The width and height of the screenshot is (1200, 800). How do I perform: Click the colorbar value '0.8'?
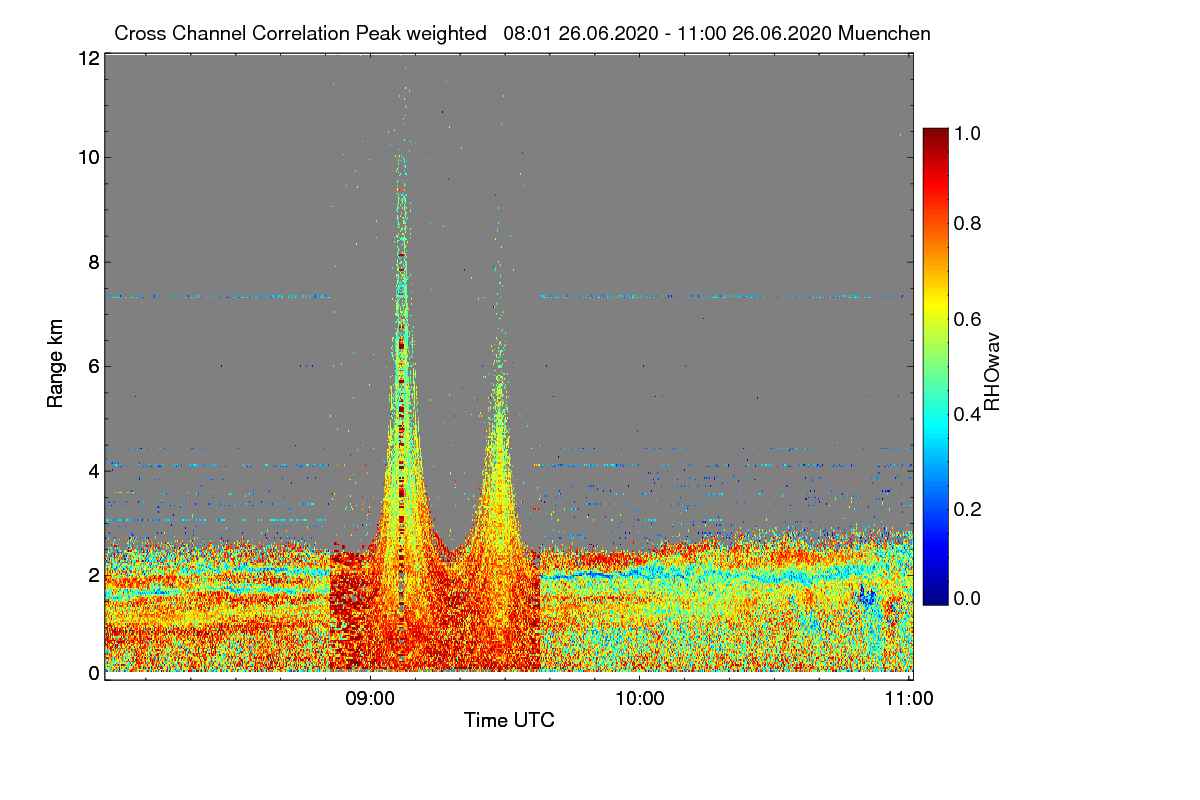pyautogui.click(x=968, y=223)
